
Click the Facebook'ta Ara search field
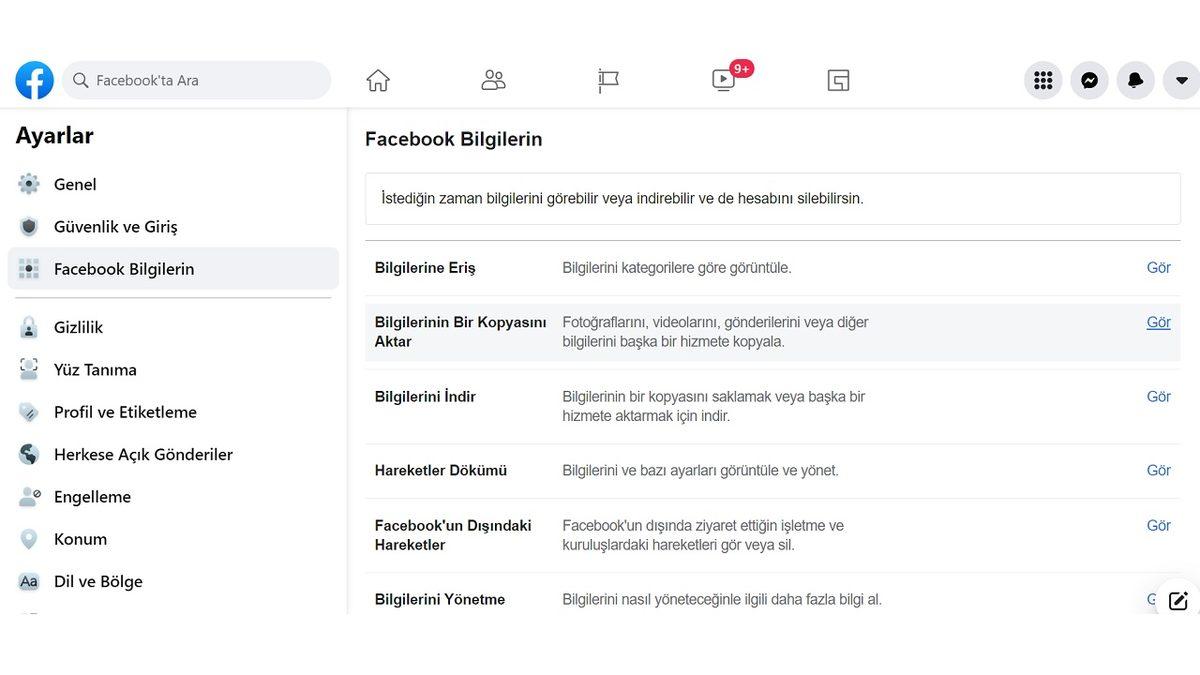[x=196, y=80]
